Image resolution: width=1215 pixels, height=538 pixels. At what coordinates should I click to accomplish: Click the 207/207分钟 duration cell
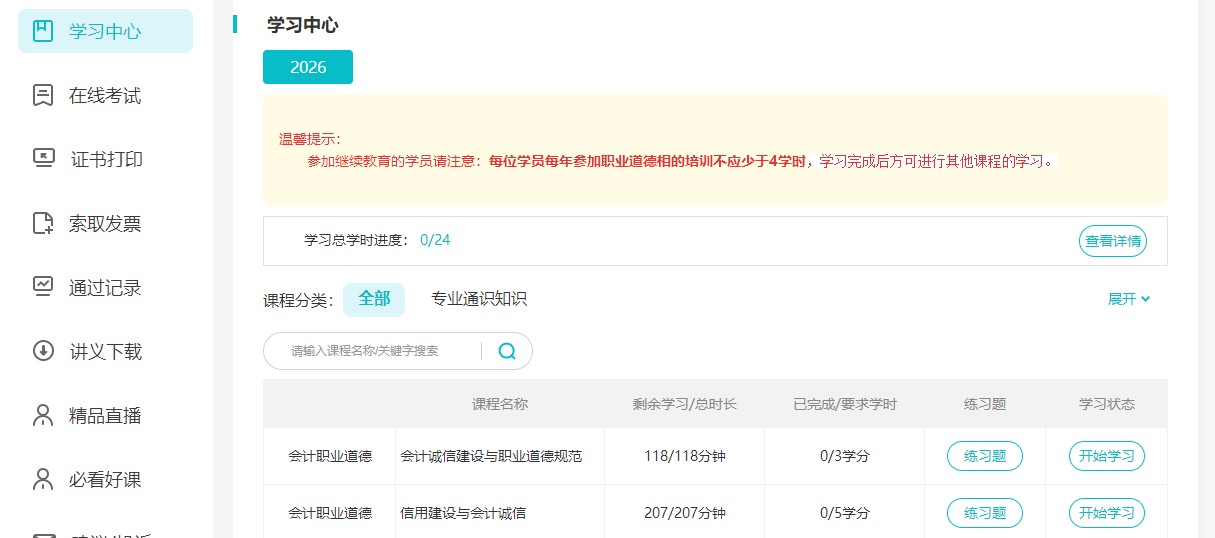point(685,513)
